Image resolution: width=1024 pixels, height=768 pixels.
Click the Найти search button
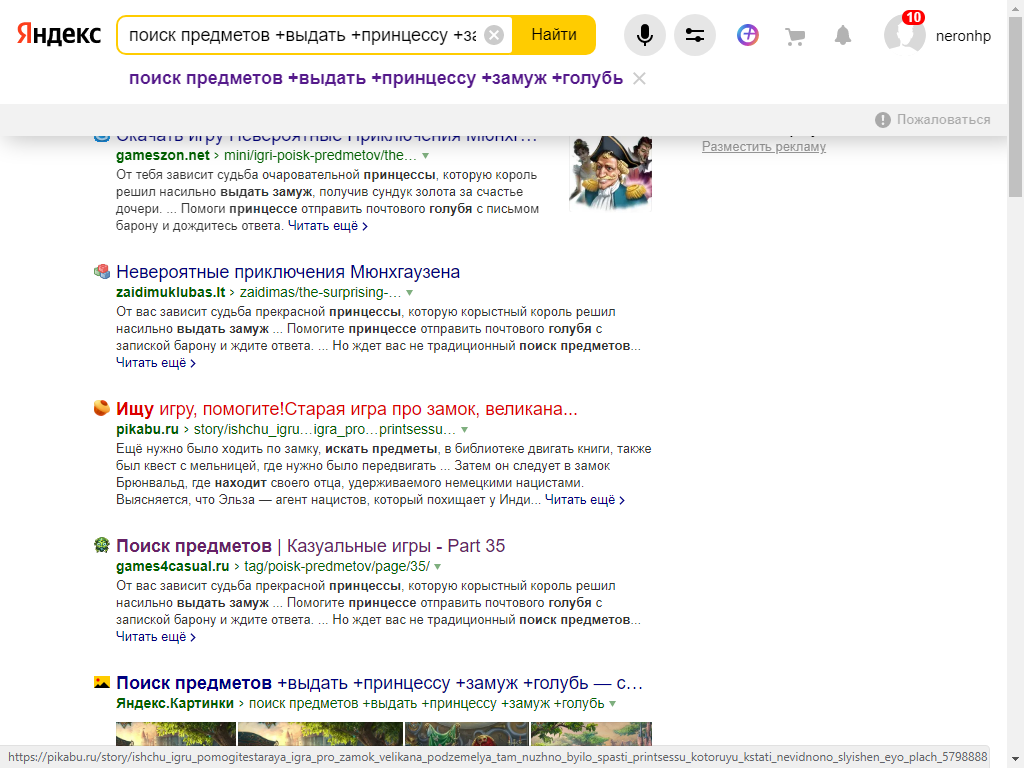(554, 35)
